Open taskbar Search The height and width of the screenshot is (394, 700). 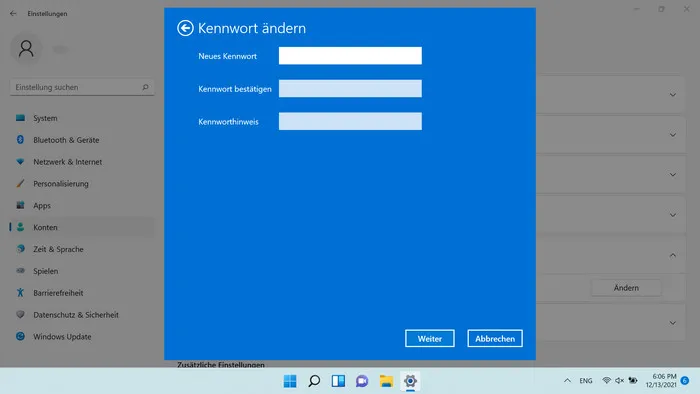[314, 381]
